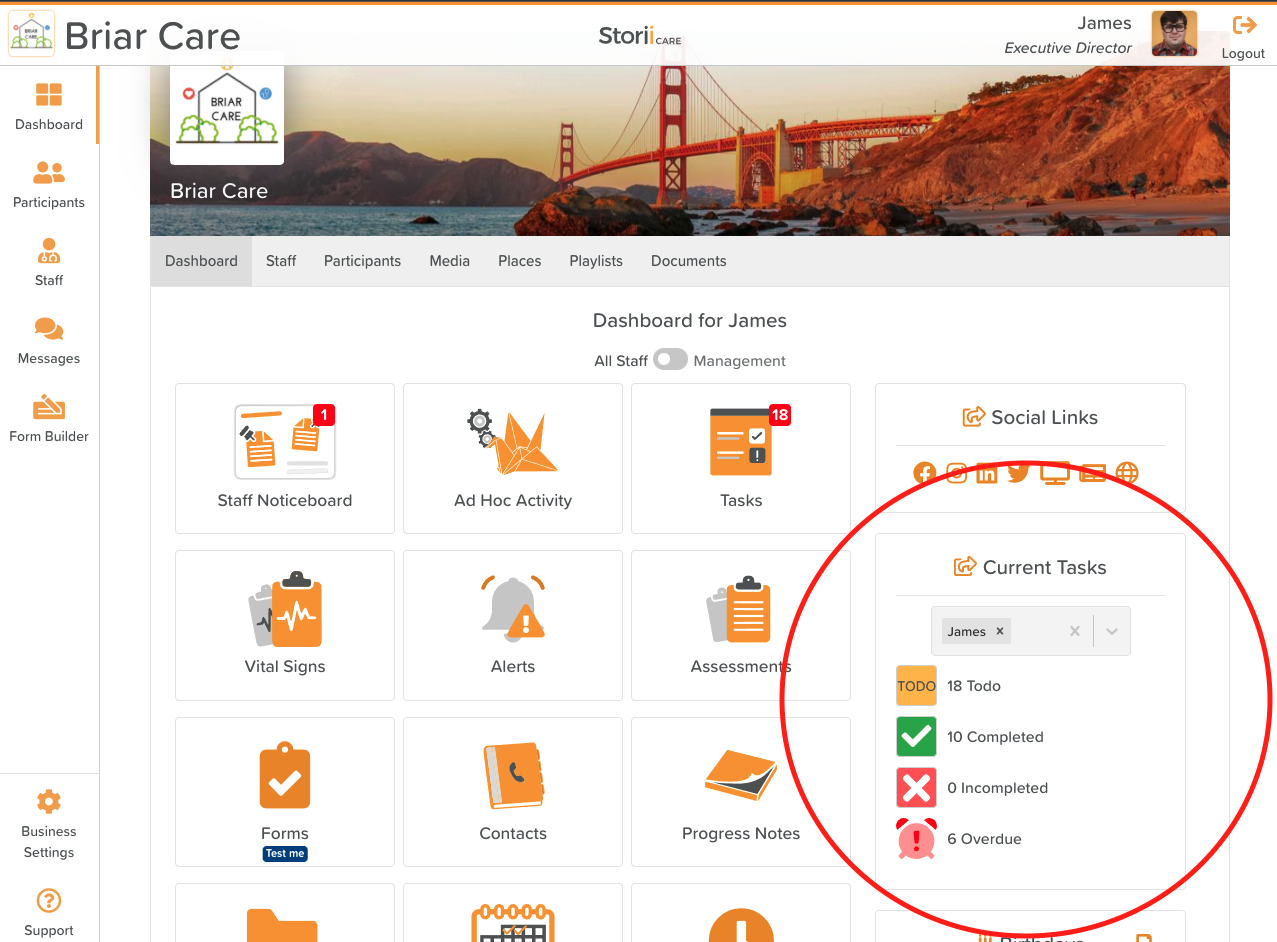Click the Overdue alarm clock icon
This screenshot has height=942, width=1277.
click(917, 839)
